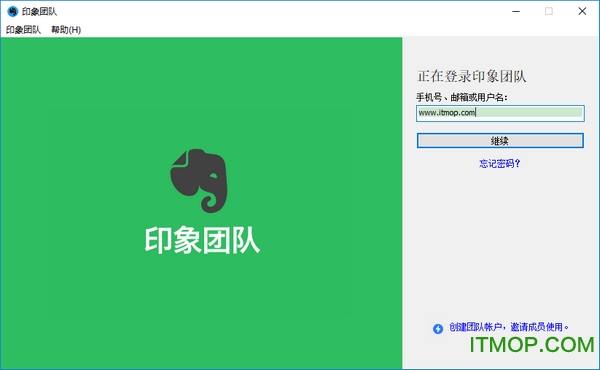This screenshot has height=370, width=600.
Task: Click the 继续 button
Action: 500,140
